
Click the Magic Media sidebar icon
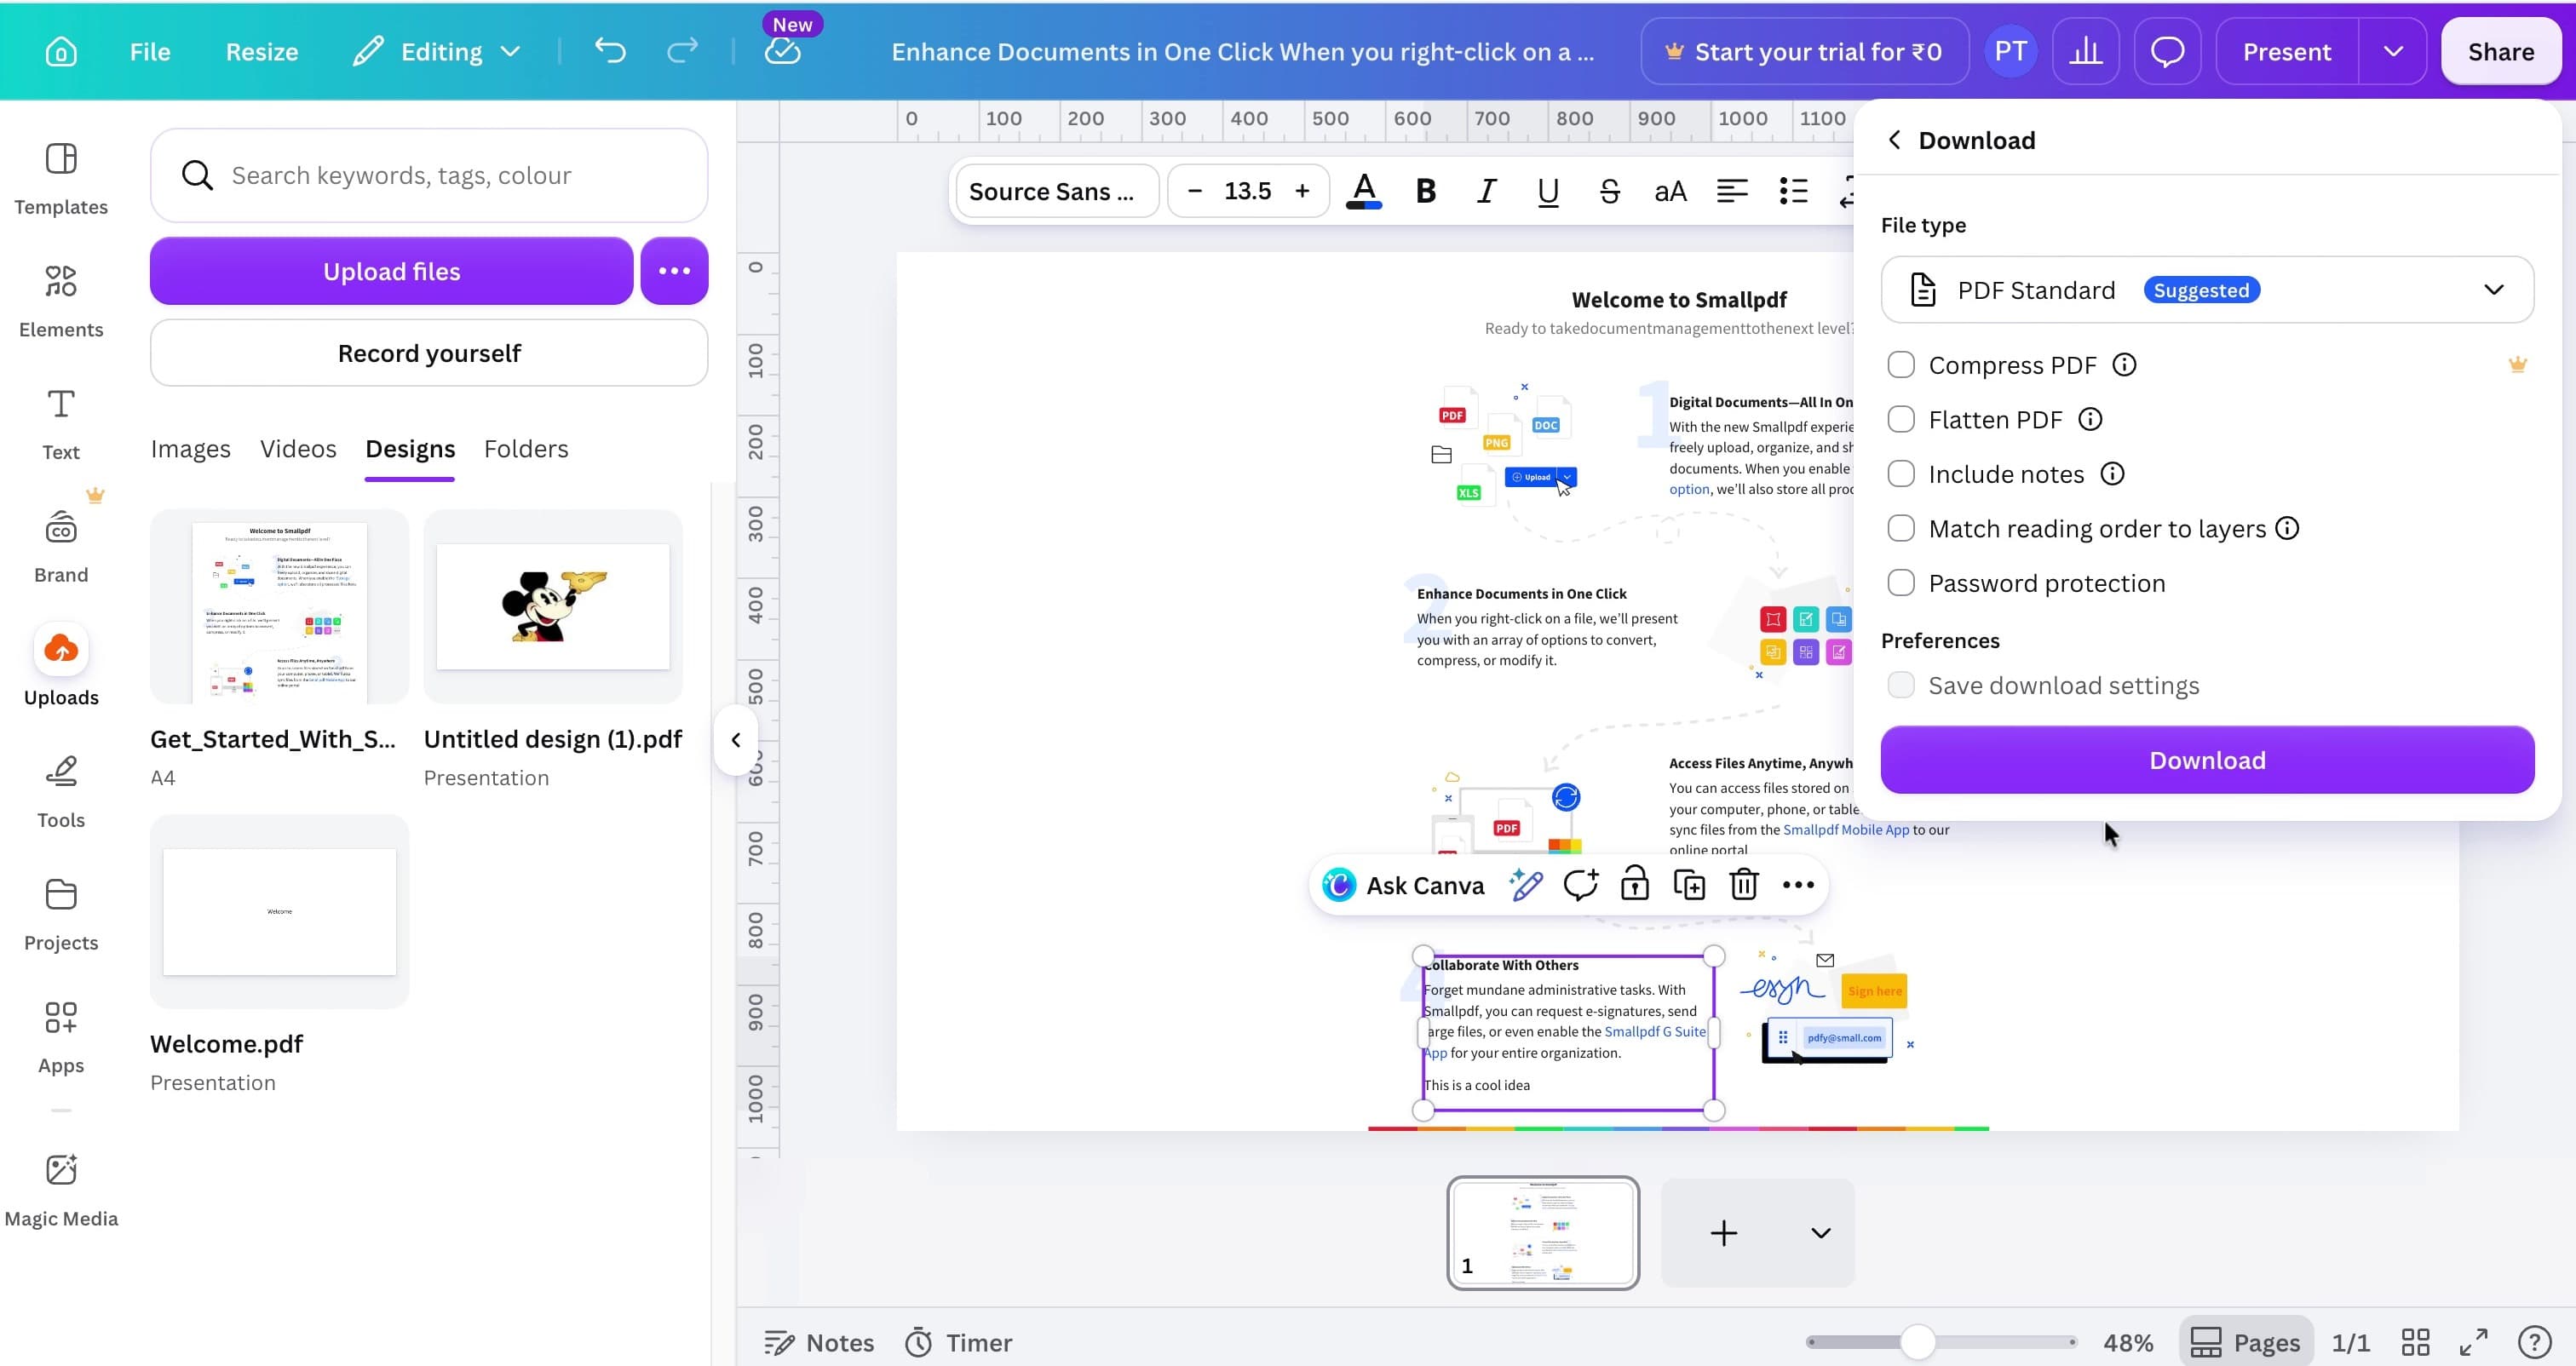(61, 1189)
